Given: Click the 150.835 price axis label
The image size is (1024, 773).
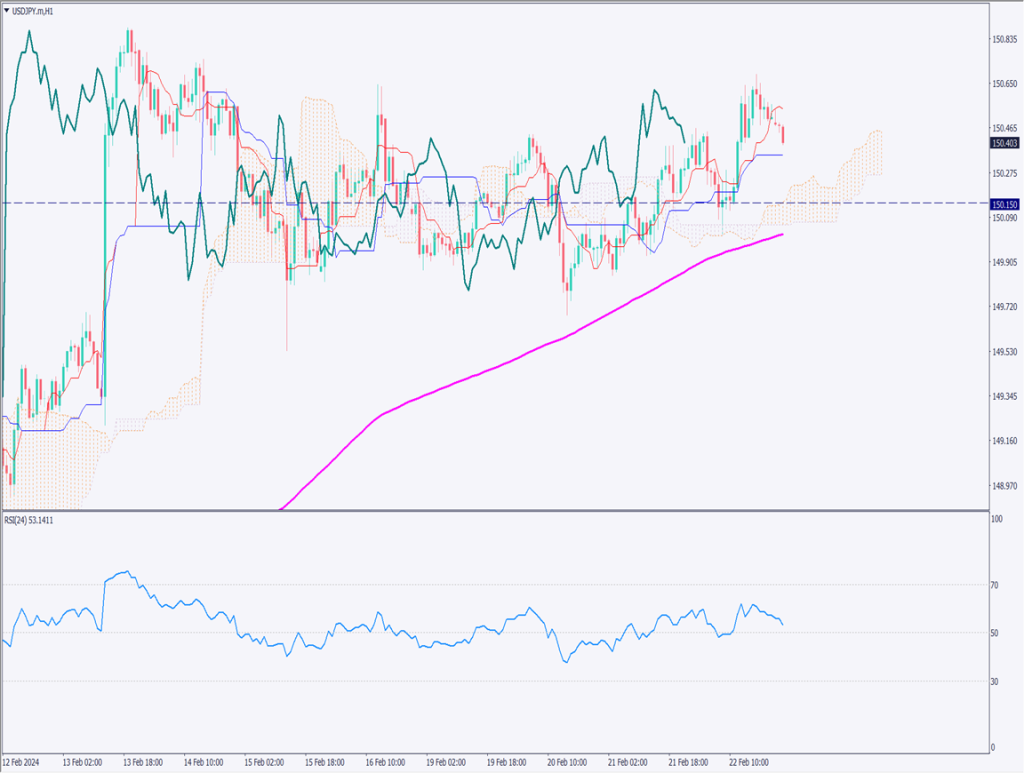Looking at the screenshot, I should click(1004, 39).
